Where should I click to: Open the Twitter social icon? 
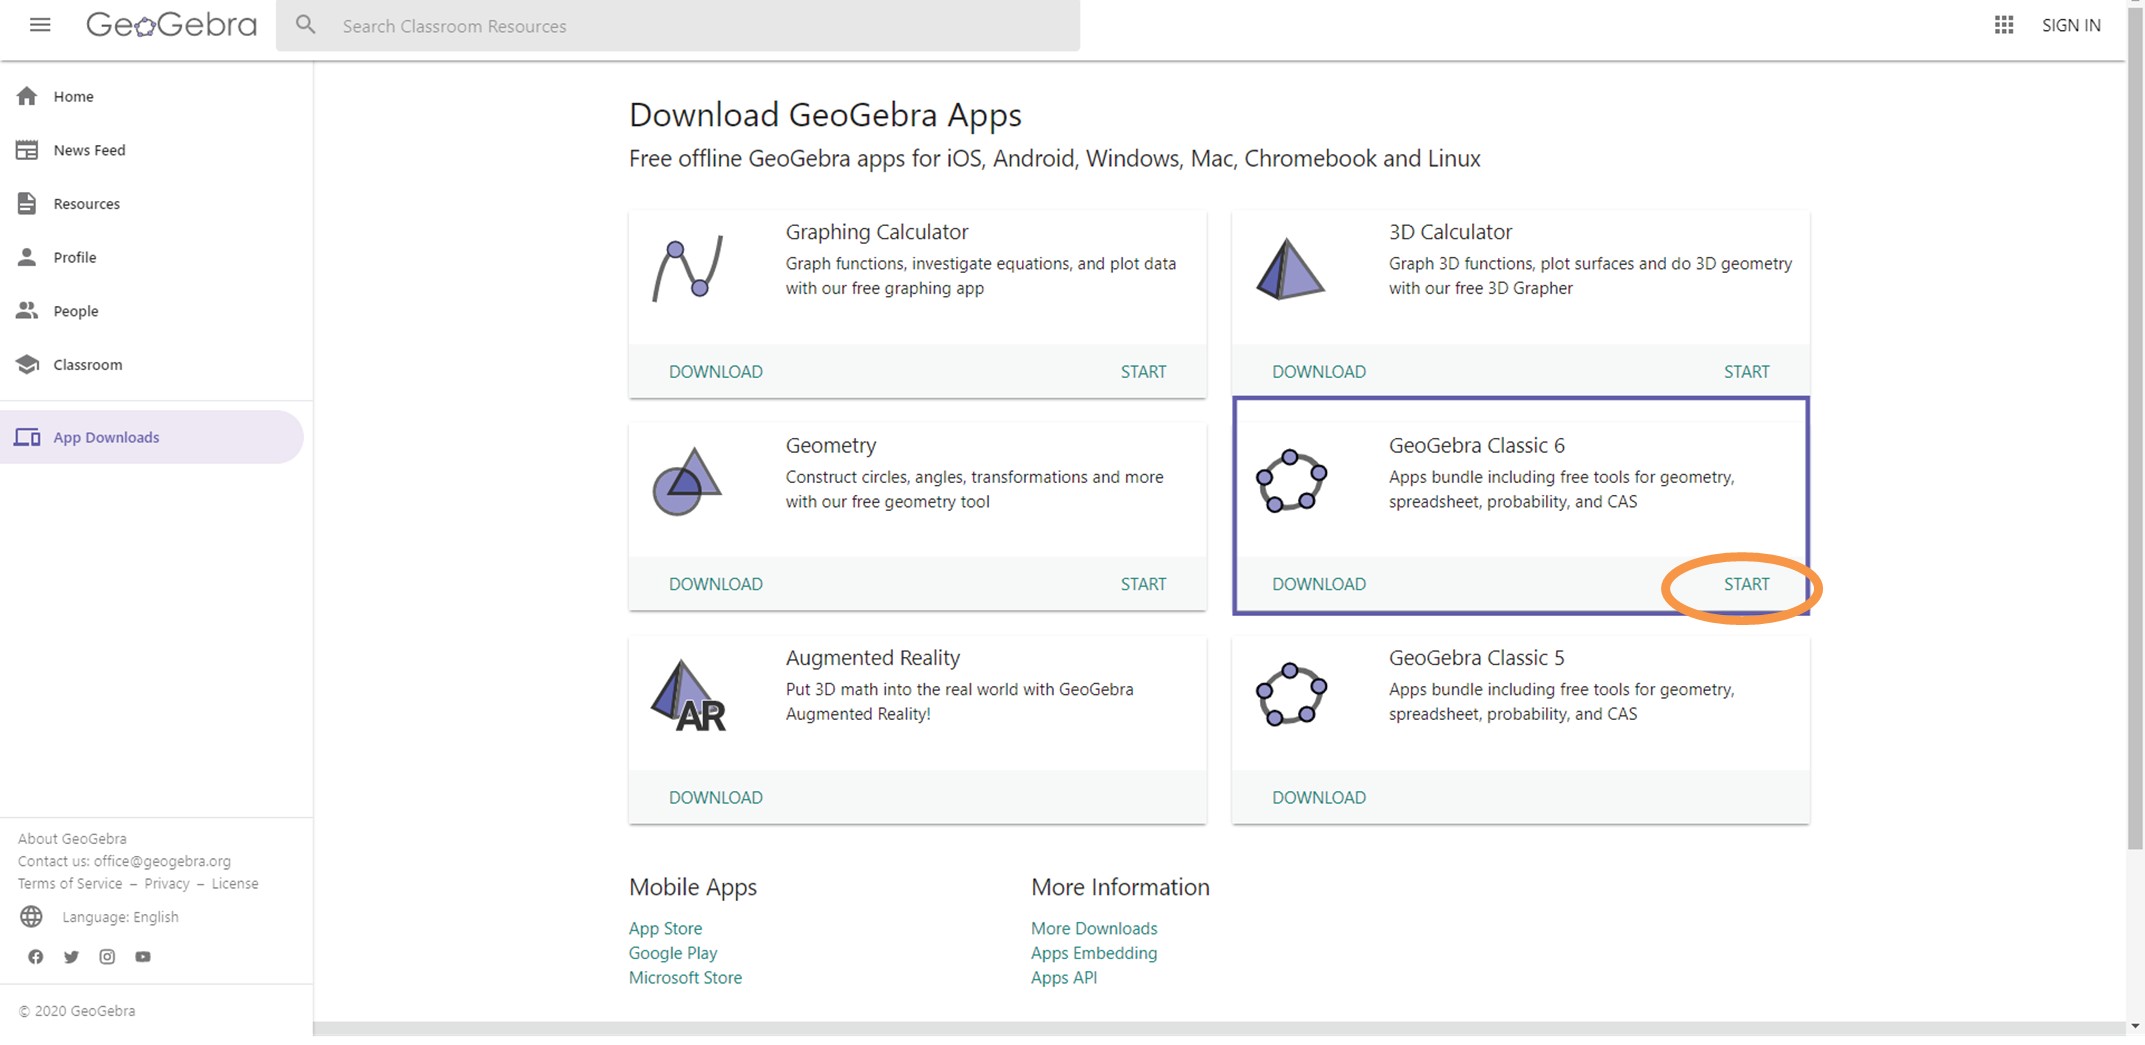click(71, 957)
